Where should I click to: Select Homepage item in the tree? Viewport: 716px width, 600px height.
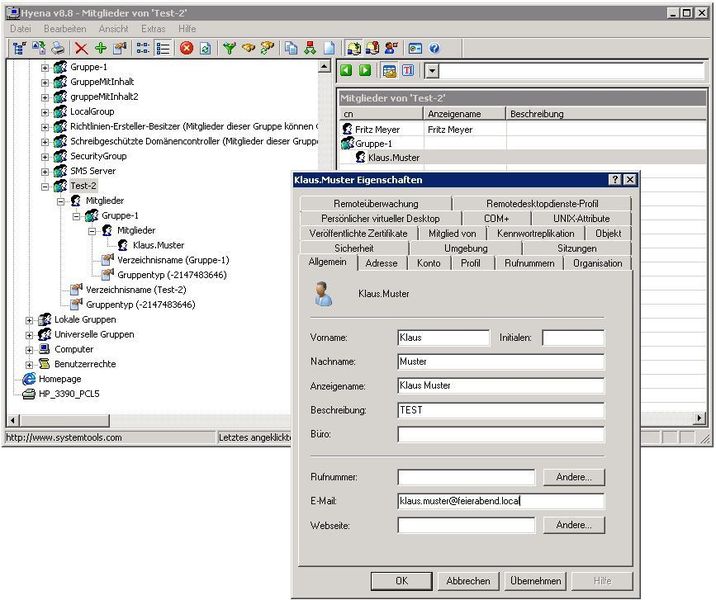click(60, 379)
